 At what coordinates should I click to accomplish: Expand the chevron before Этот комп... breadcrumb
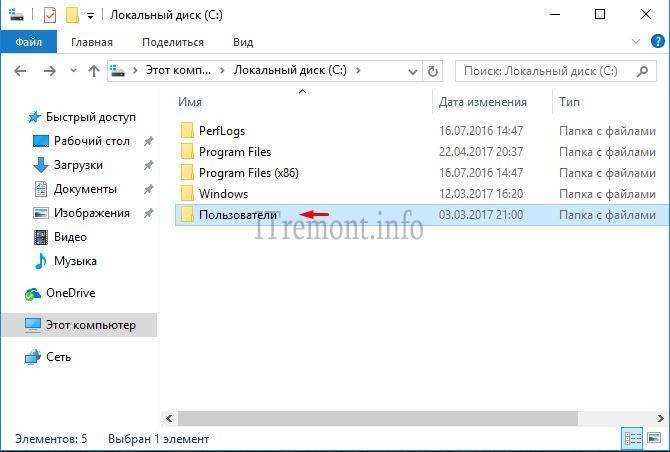coord(135,70)
